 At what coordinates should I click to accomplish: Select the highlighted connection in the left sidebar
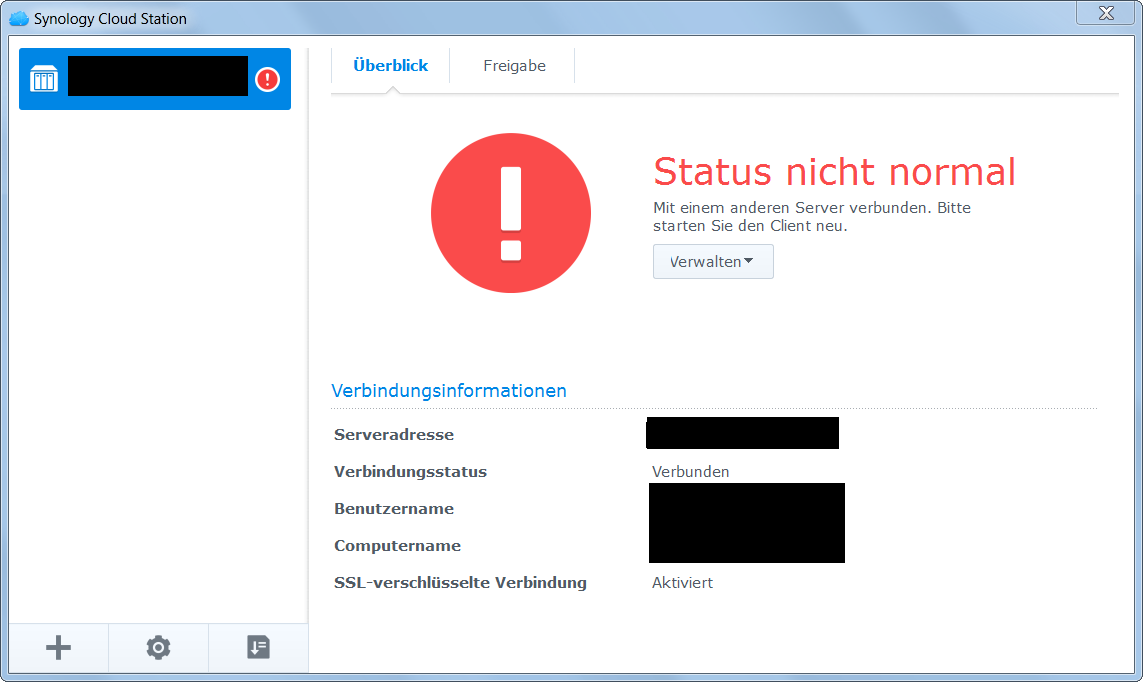click(155, 77)
